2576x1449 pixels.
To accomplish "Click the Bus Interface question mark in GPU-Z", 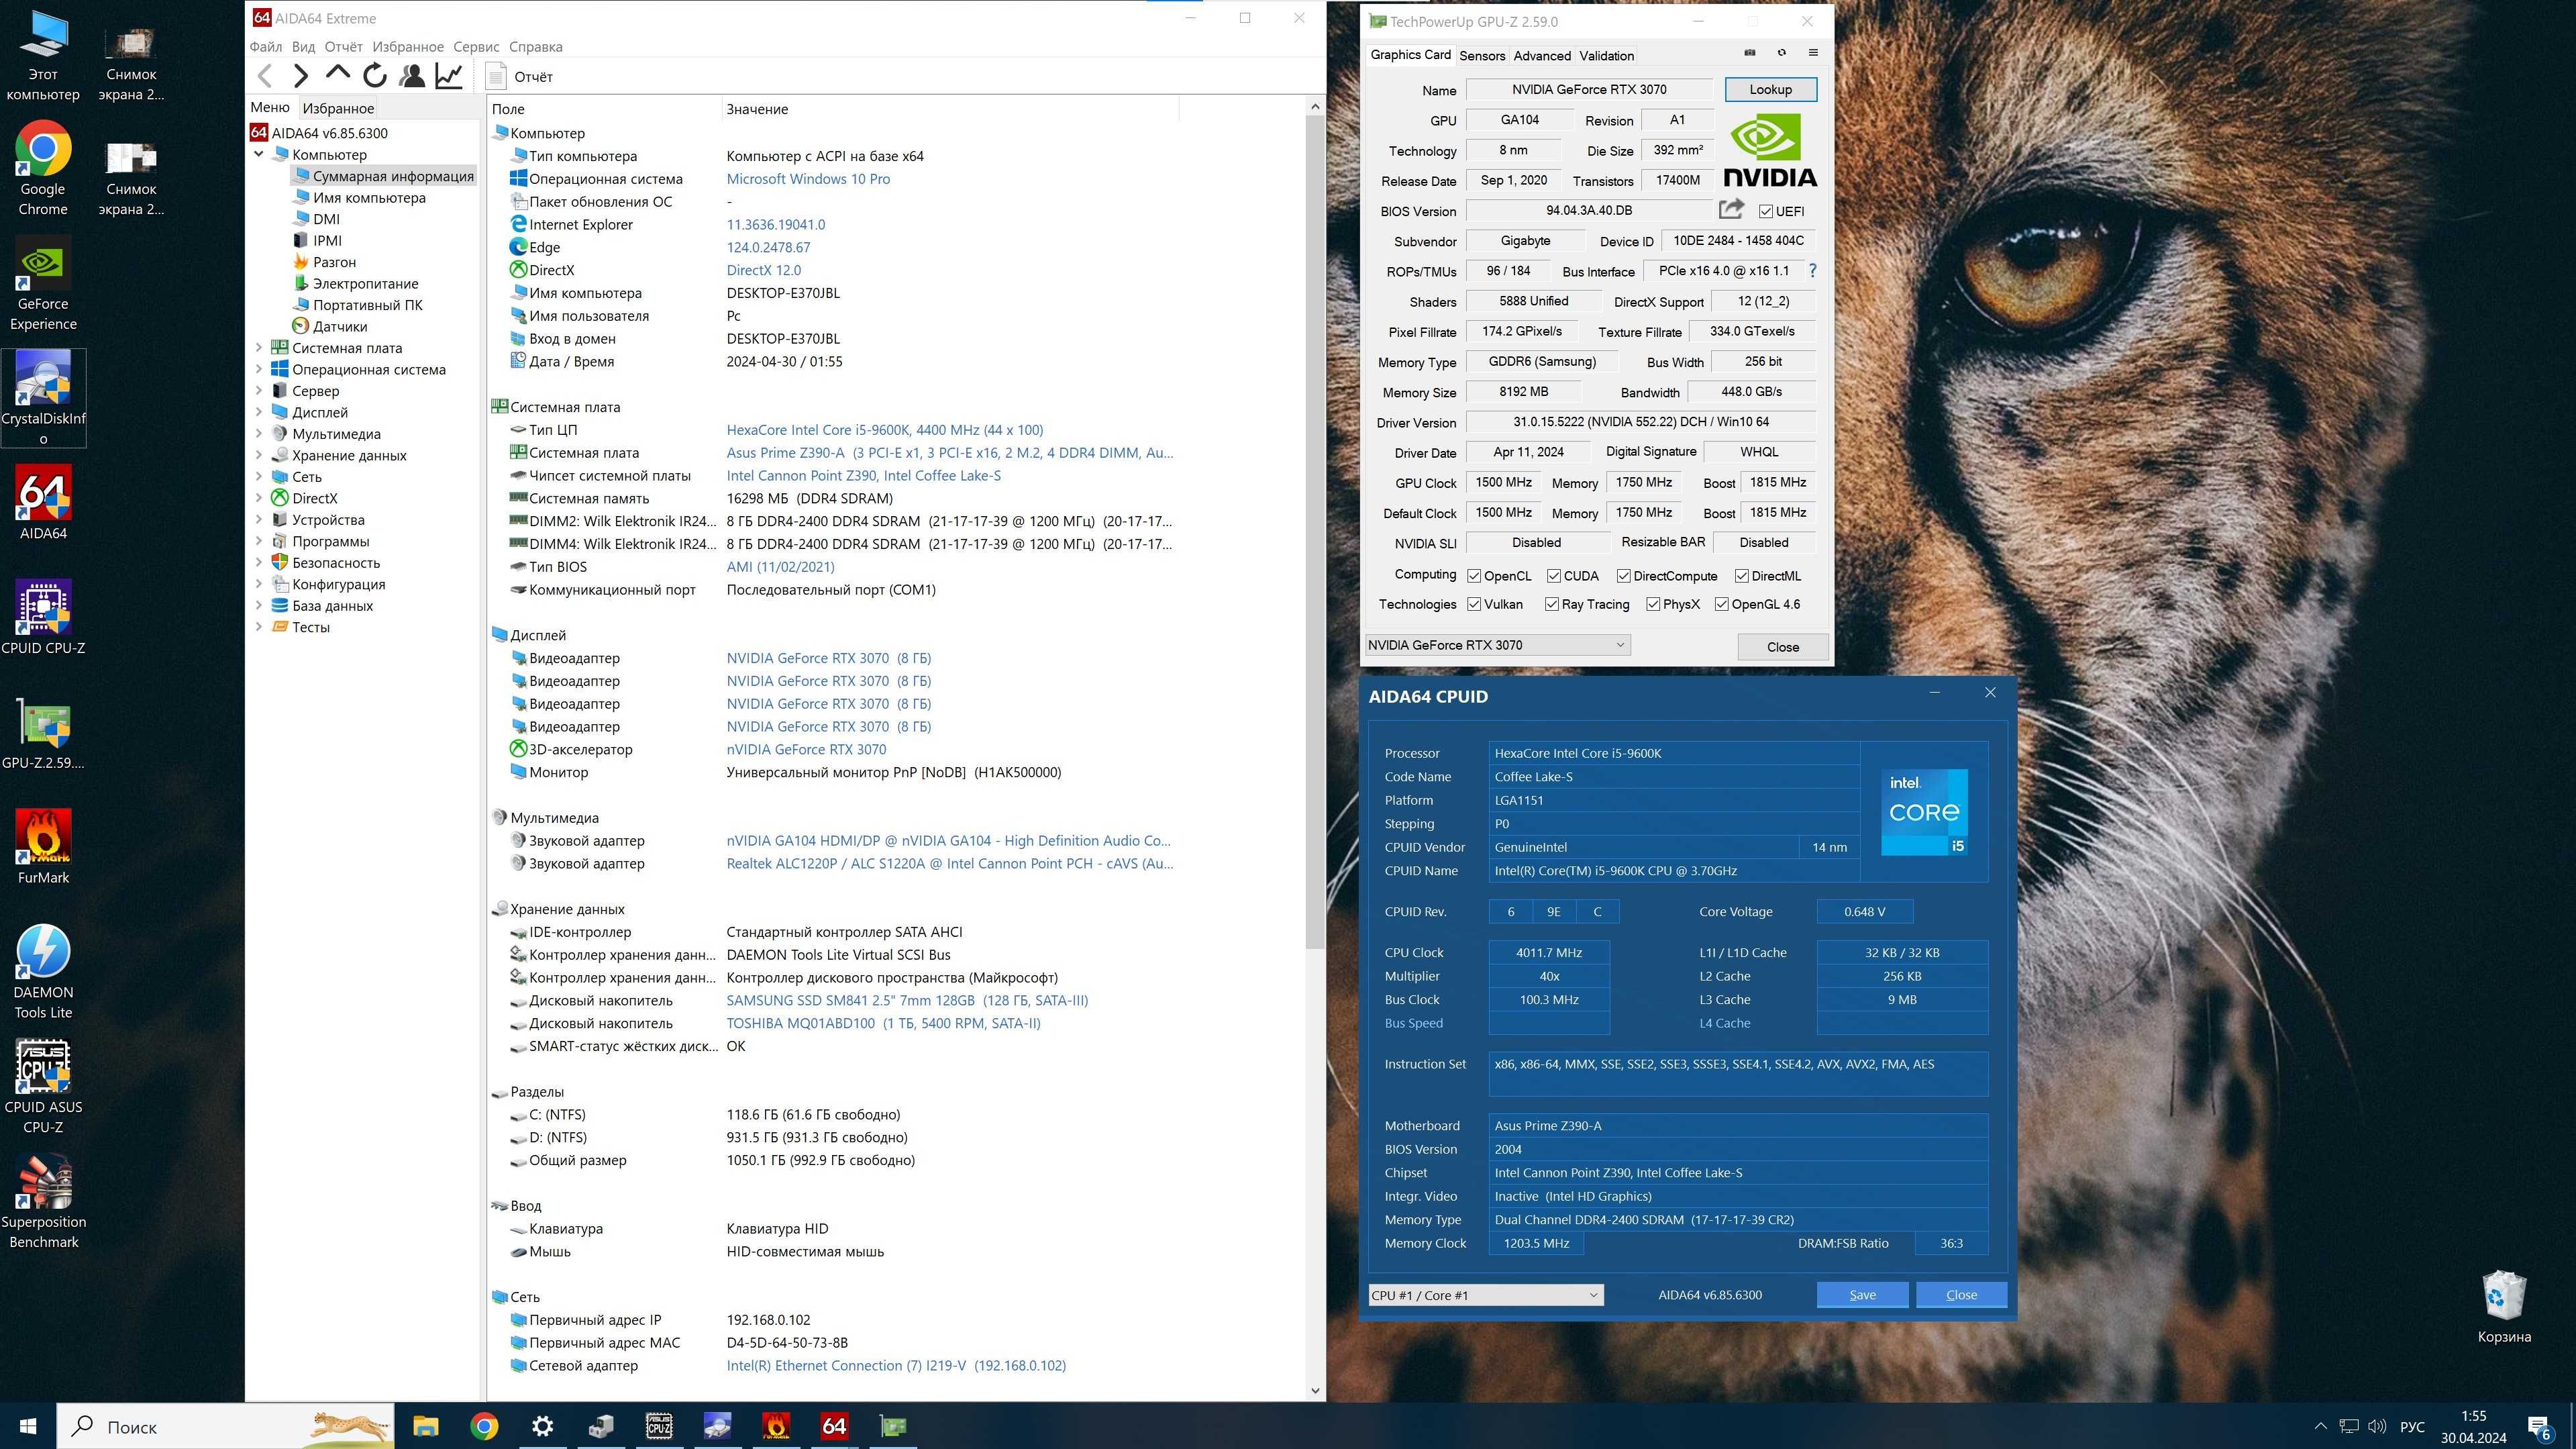I will (1812, 271).
